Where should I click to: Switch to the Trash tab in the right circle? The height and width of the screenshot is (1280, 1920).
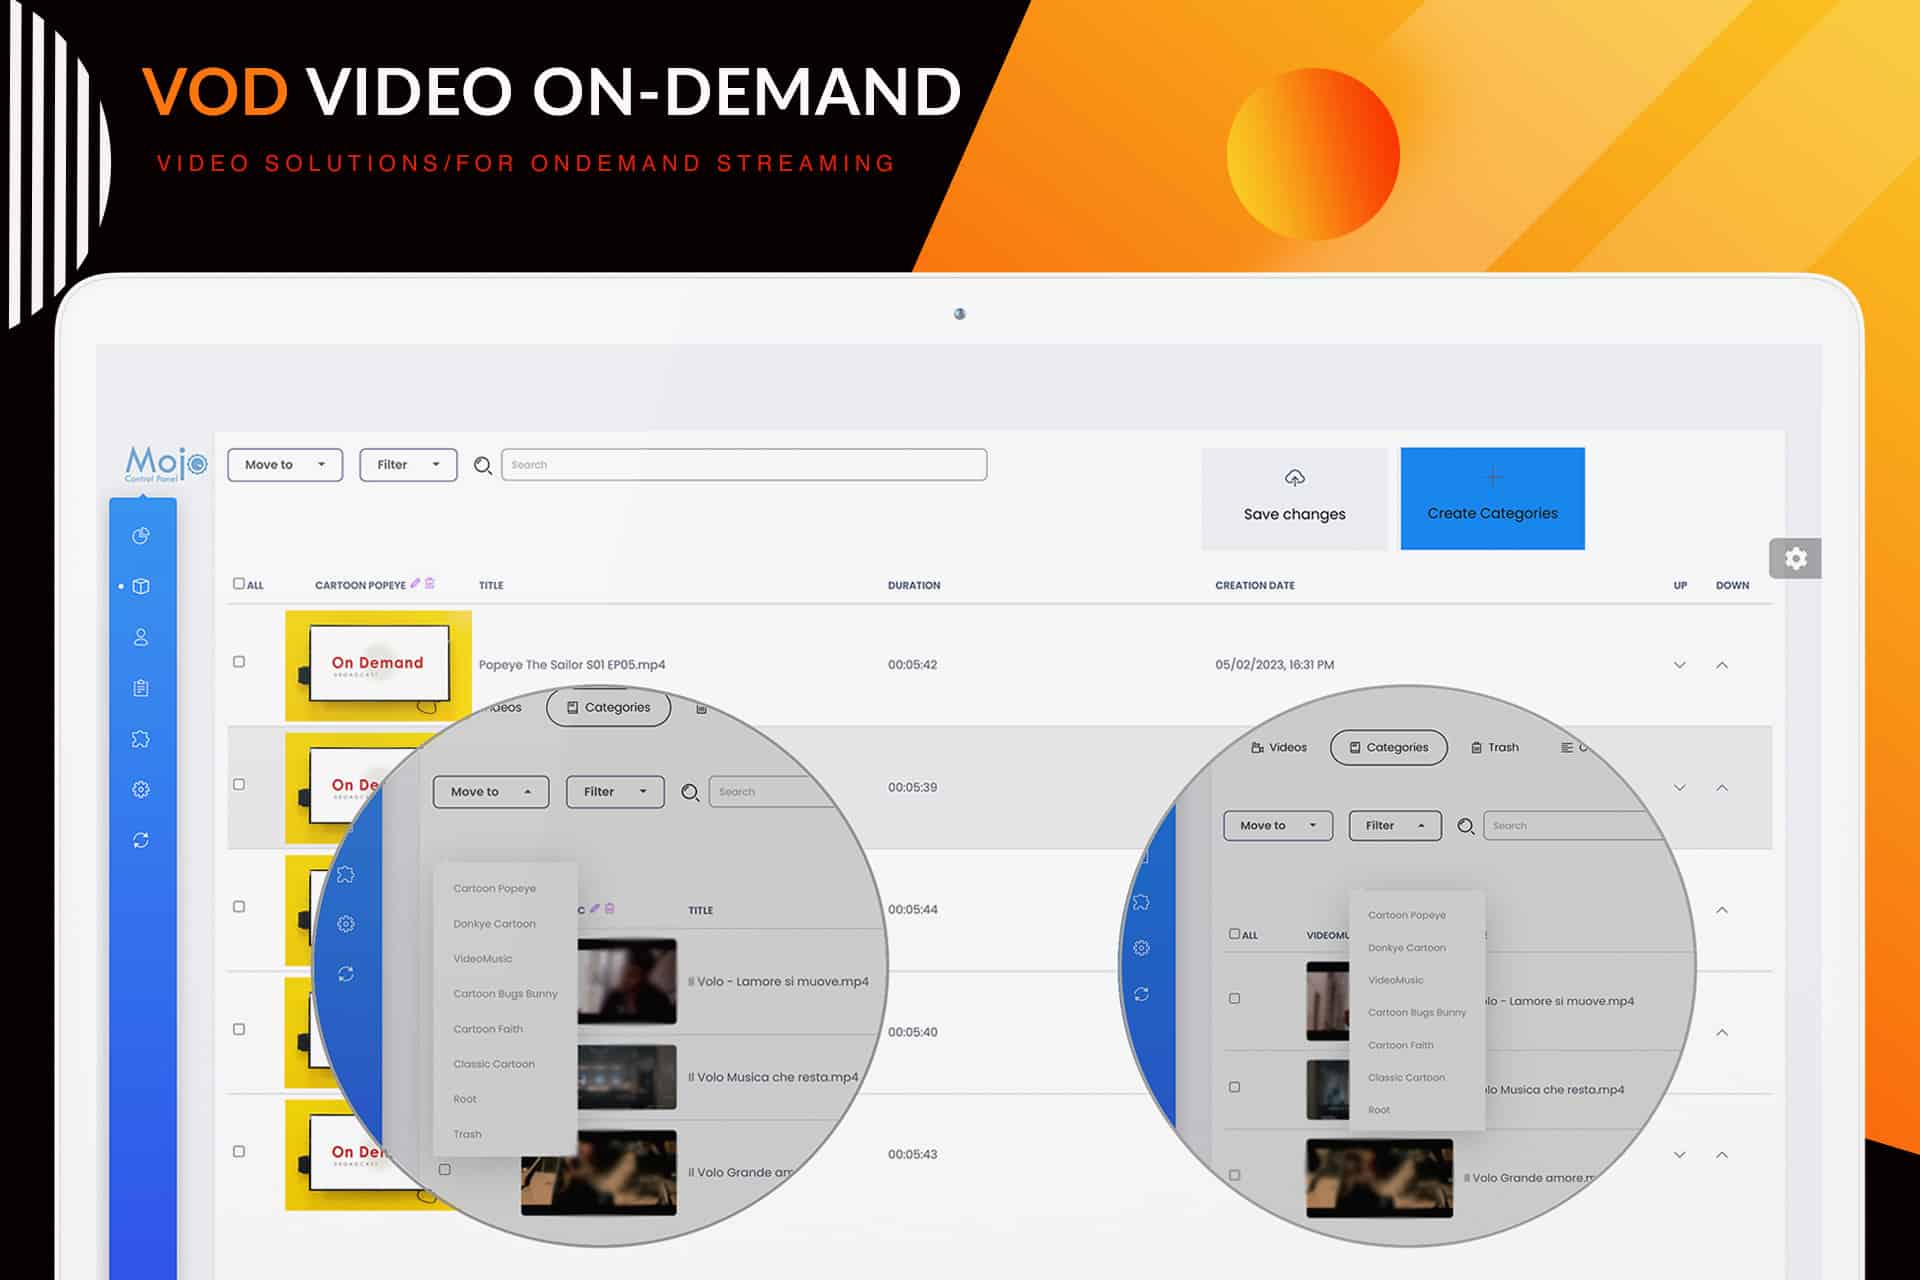(x=1495, y=748)
